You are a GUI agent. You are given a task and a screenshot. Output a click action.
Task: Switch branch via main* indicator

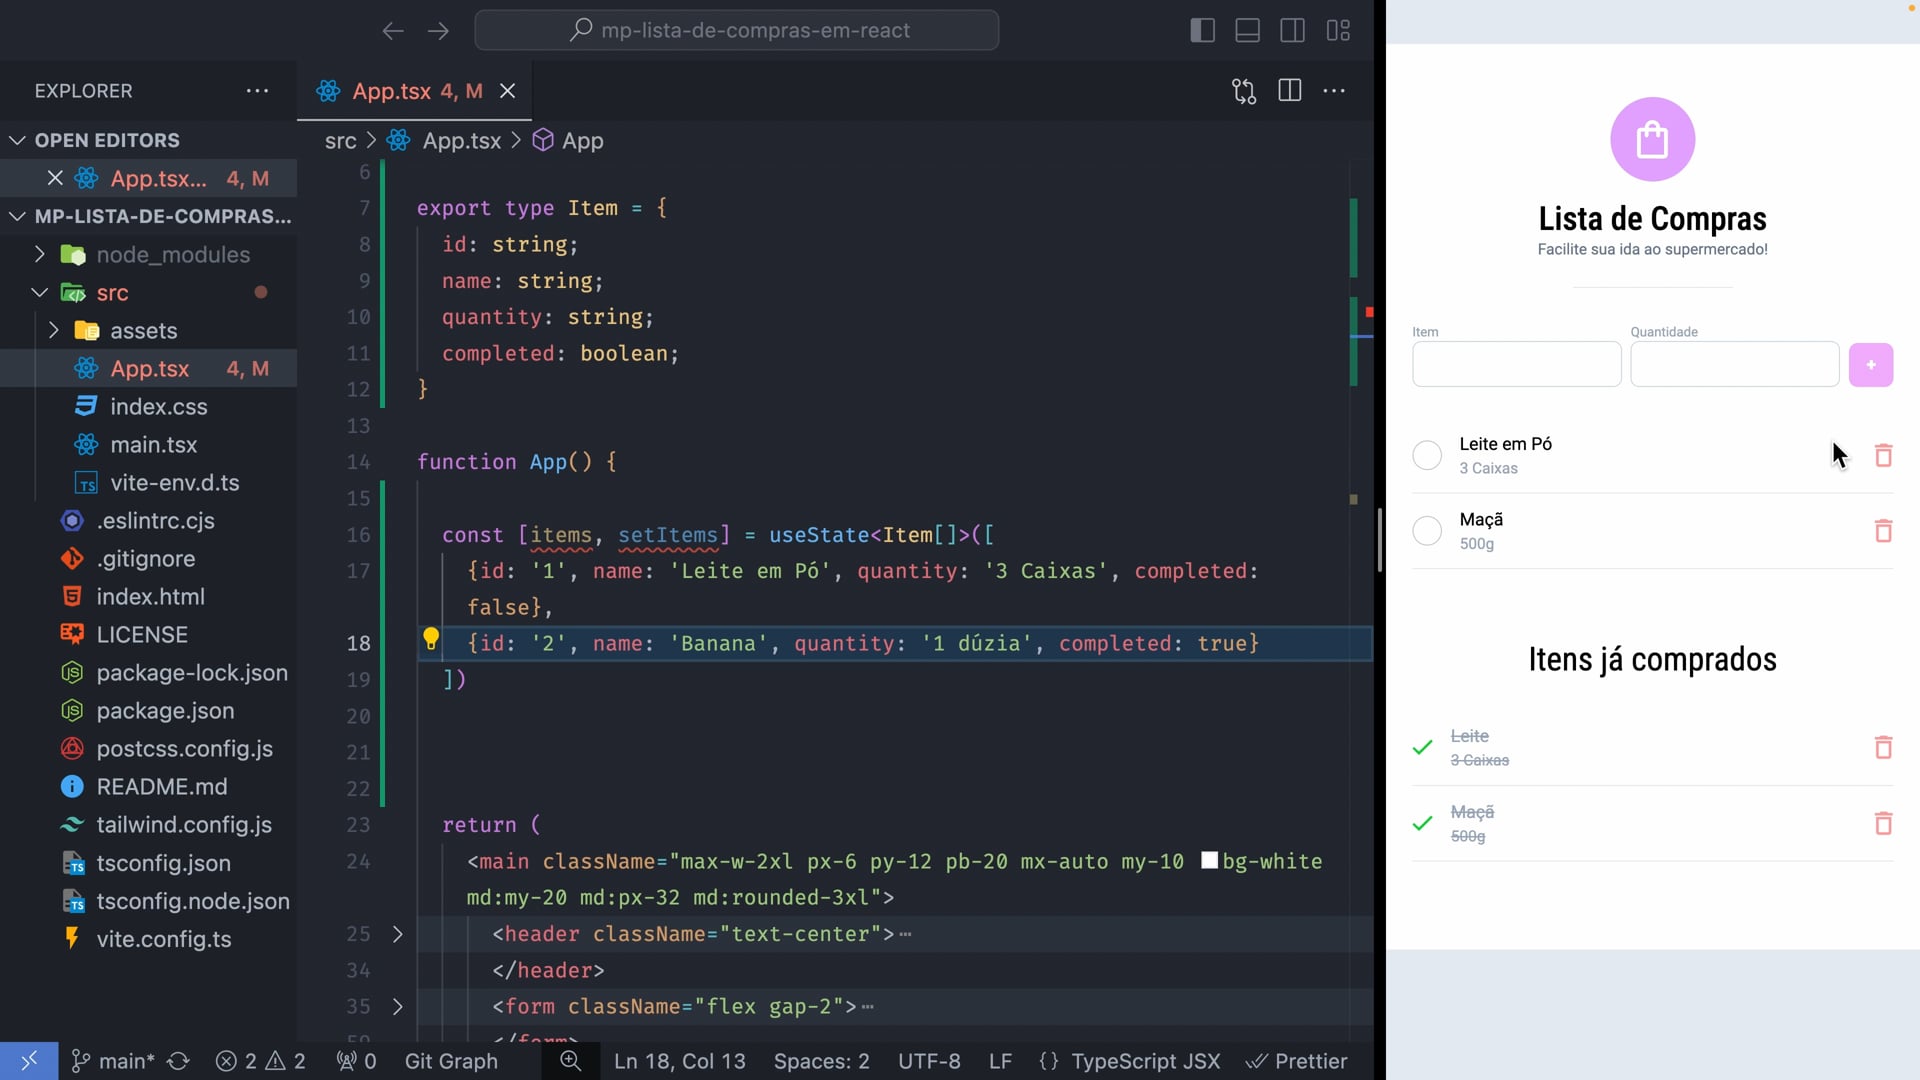coord(113,1061)
